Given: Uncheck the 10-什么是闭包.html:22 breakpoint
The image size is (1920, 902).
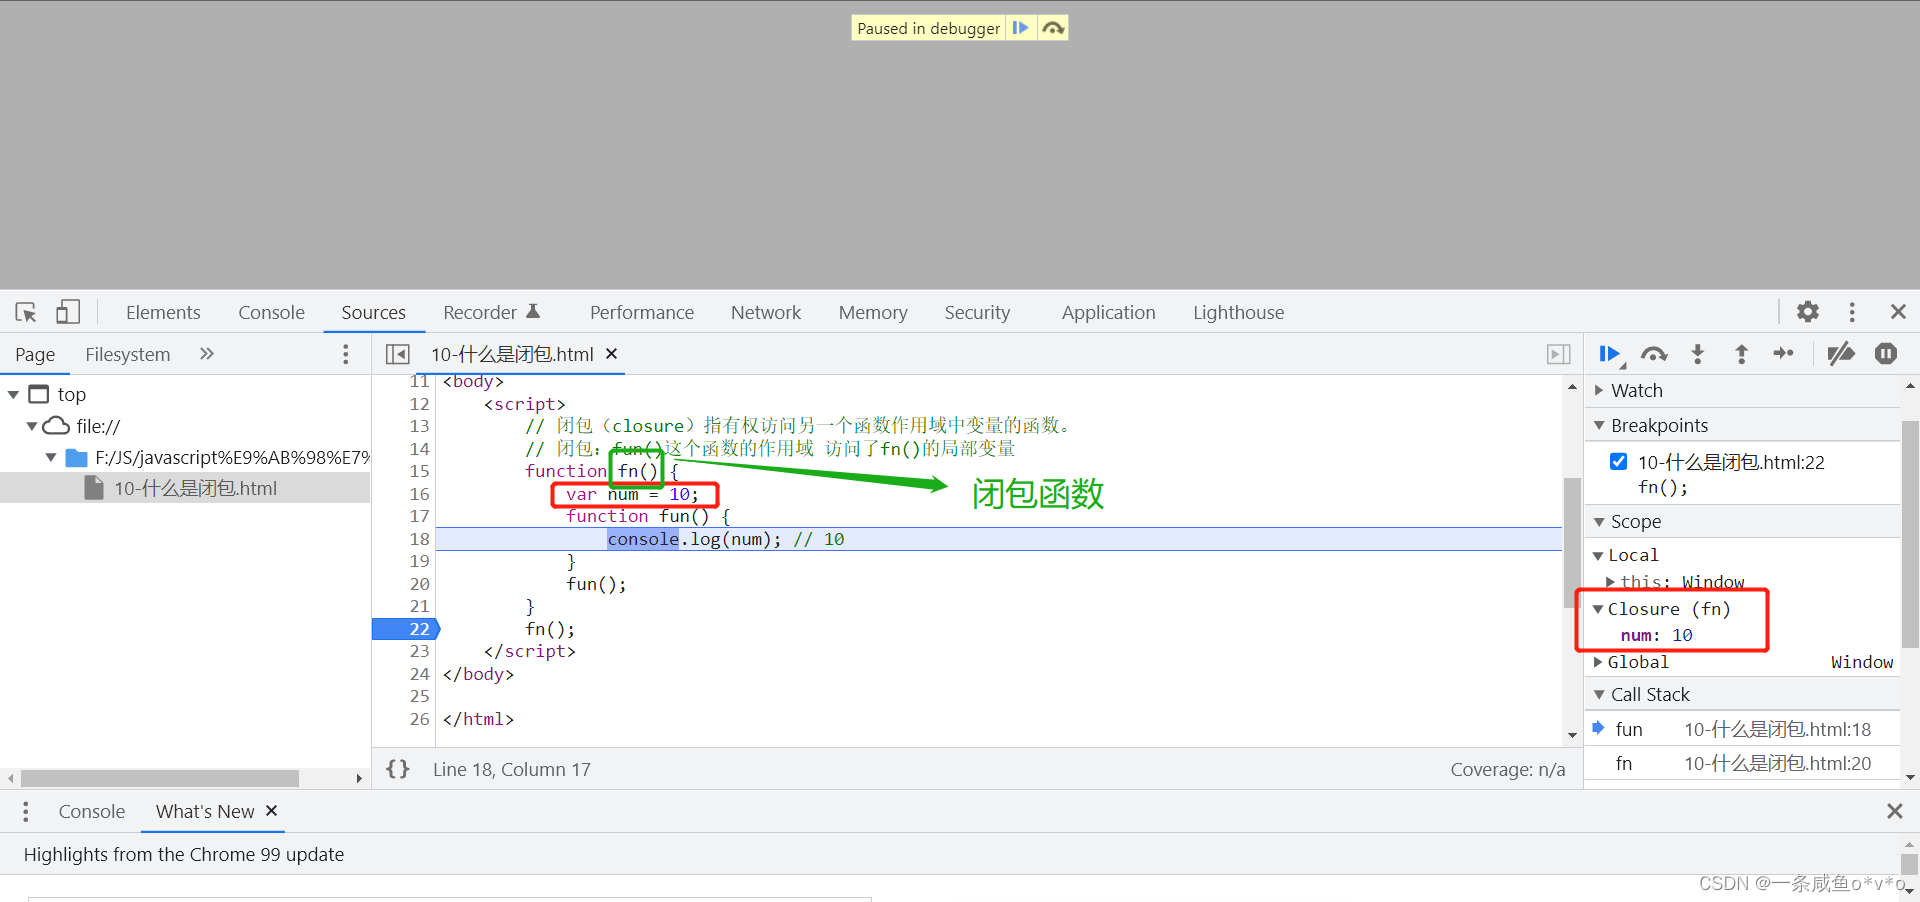Looking at the screenshot, I should point(1618,462).
